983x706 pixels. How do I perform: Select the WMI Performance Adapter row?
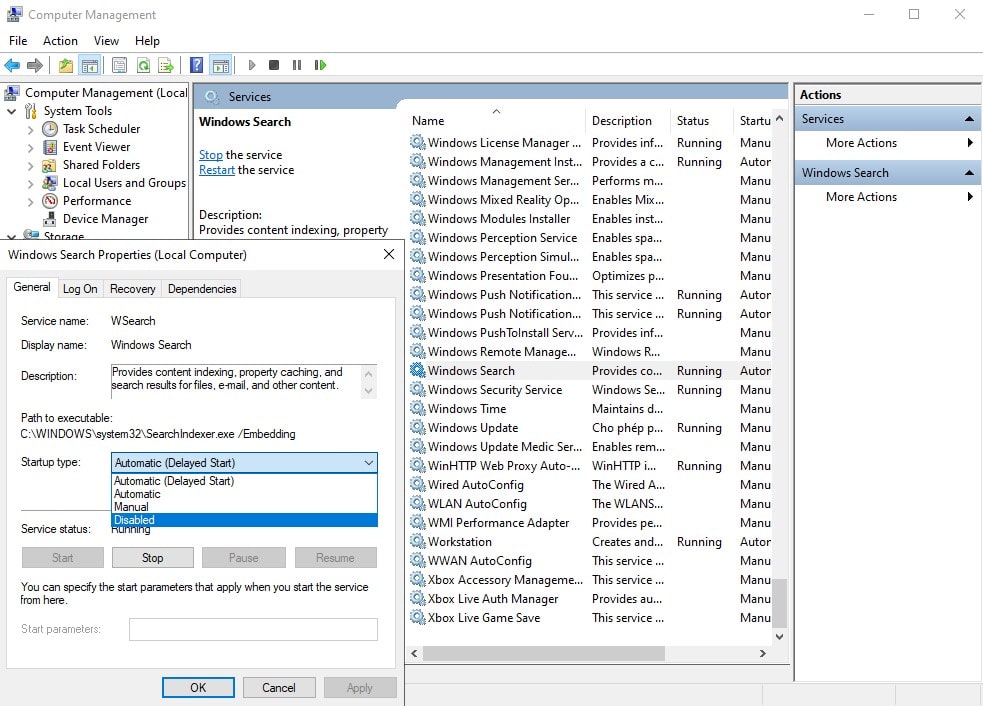(x=589, y=522)
